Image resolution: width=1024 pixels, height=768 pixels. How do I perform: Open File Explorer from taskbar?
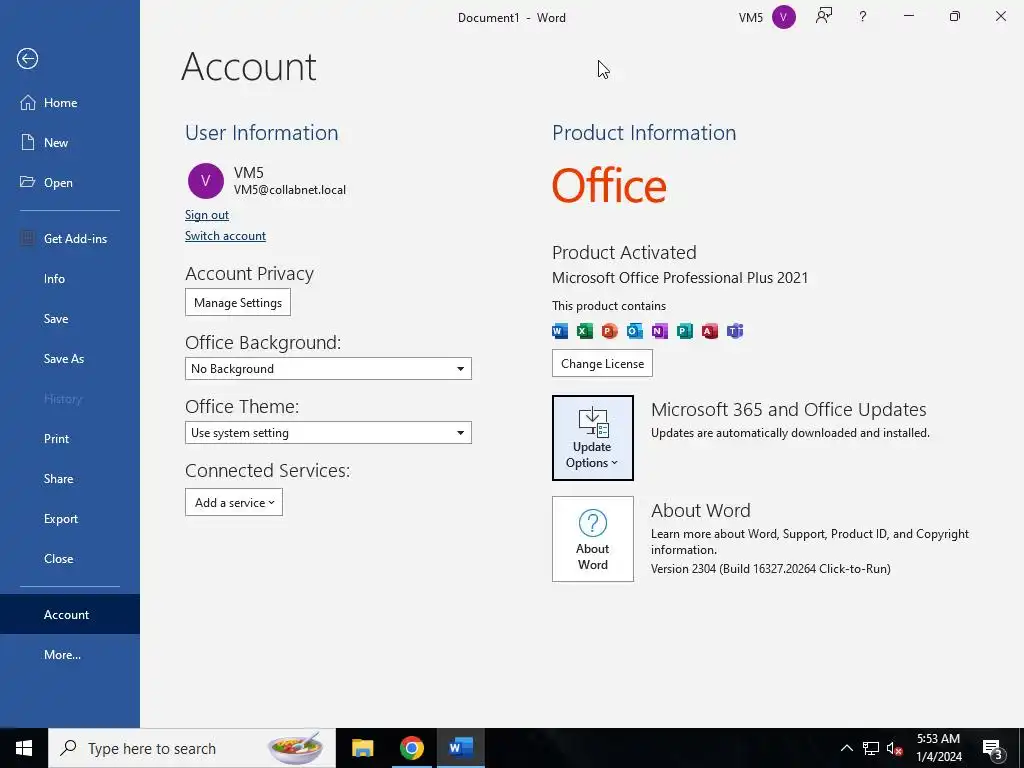[x=362, y=748]
